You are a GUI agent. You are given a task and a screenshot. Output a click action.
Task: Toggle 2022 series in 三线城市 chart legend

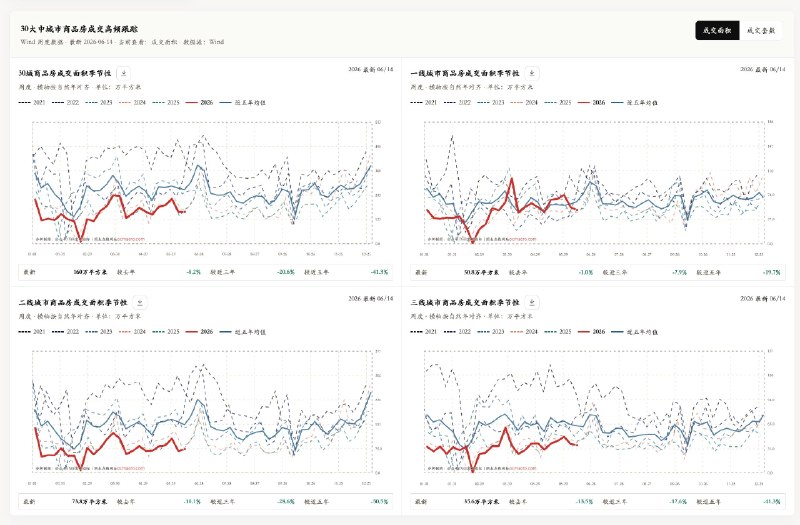457,332
